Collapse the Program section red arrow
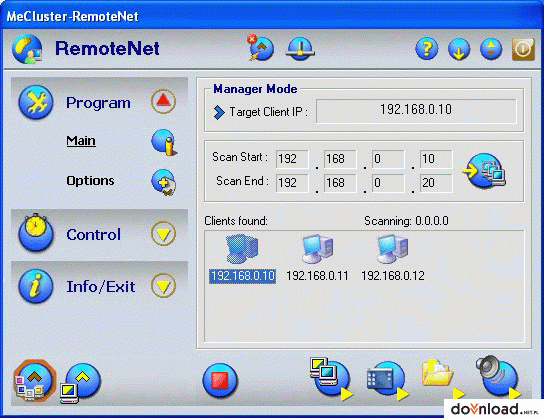The width and height of the screenshot is (544, 418). [163, 101]
